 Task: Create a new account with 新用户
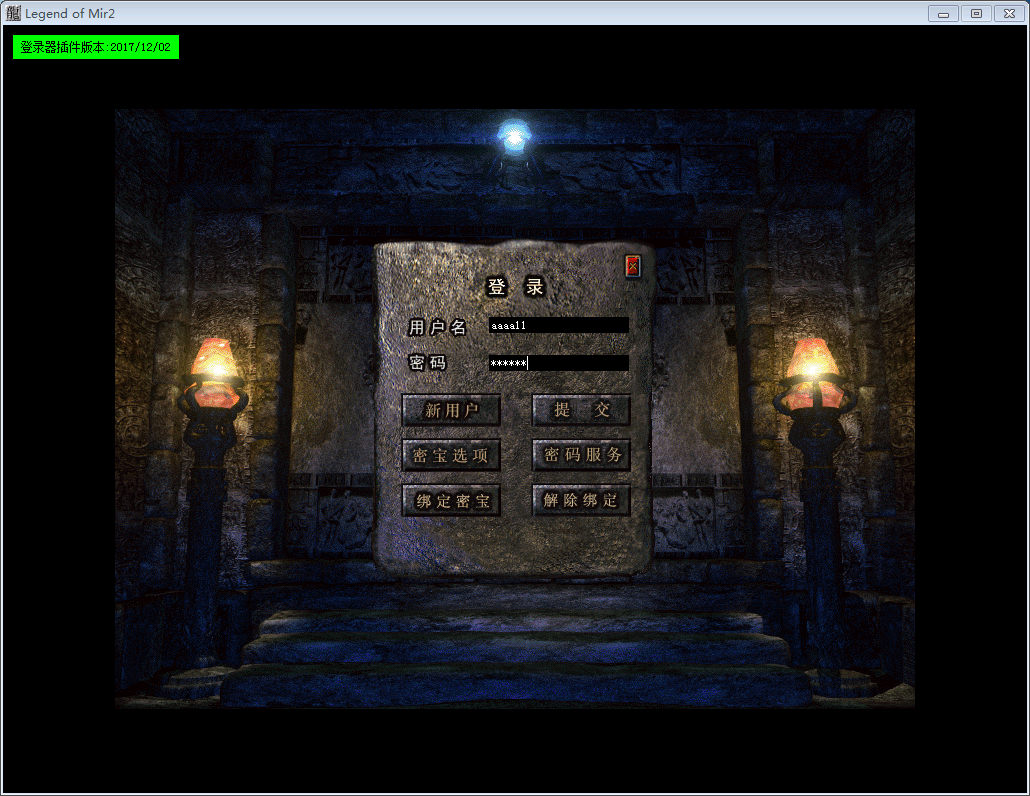[451, 410]
